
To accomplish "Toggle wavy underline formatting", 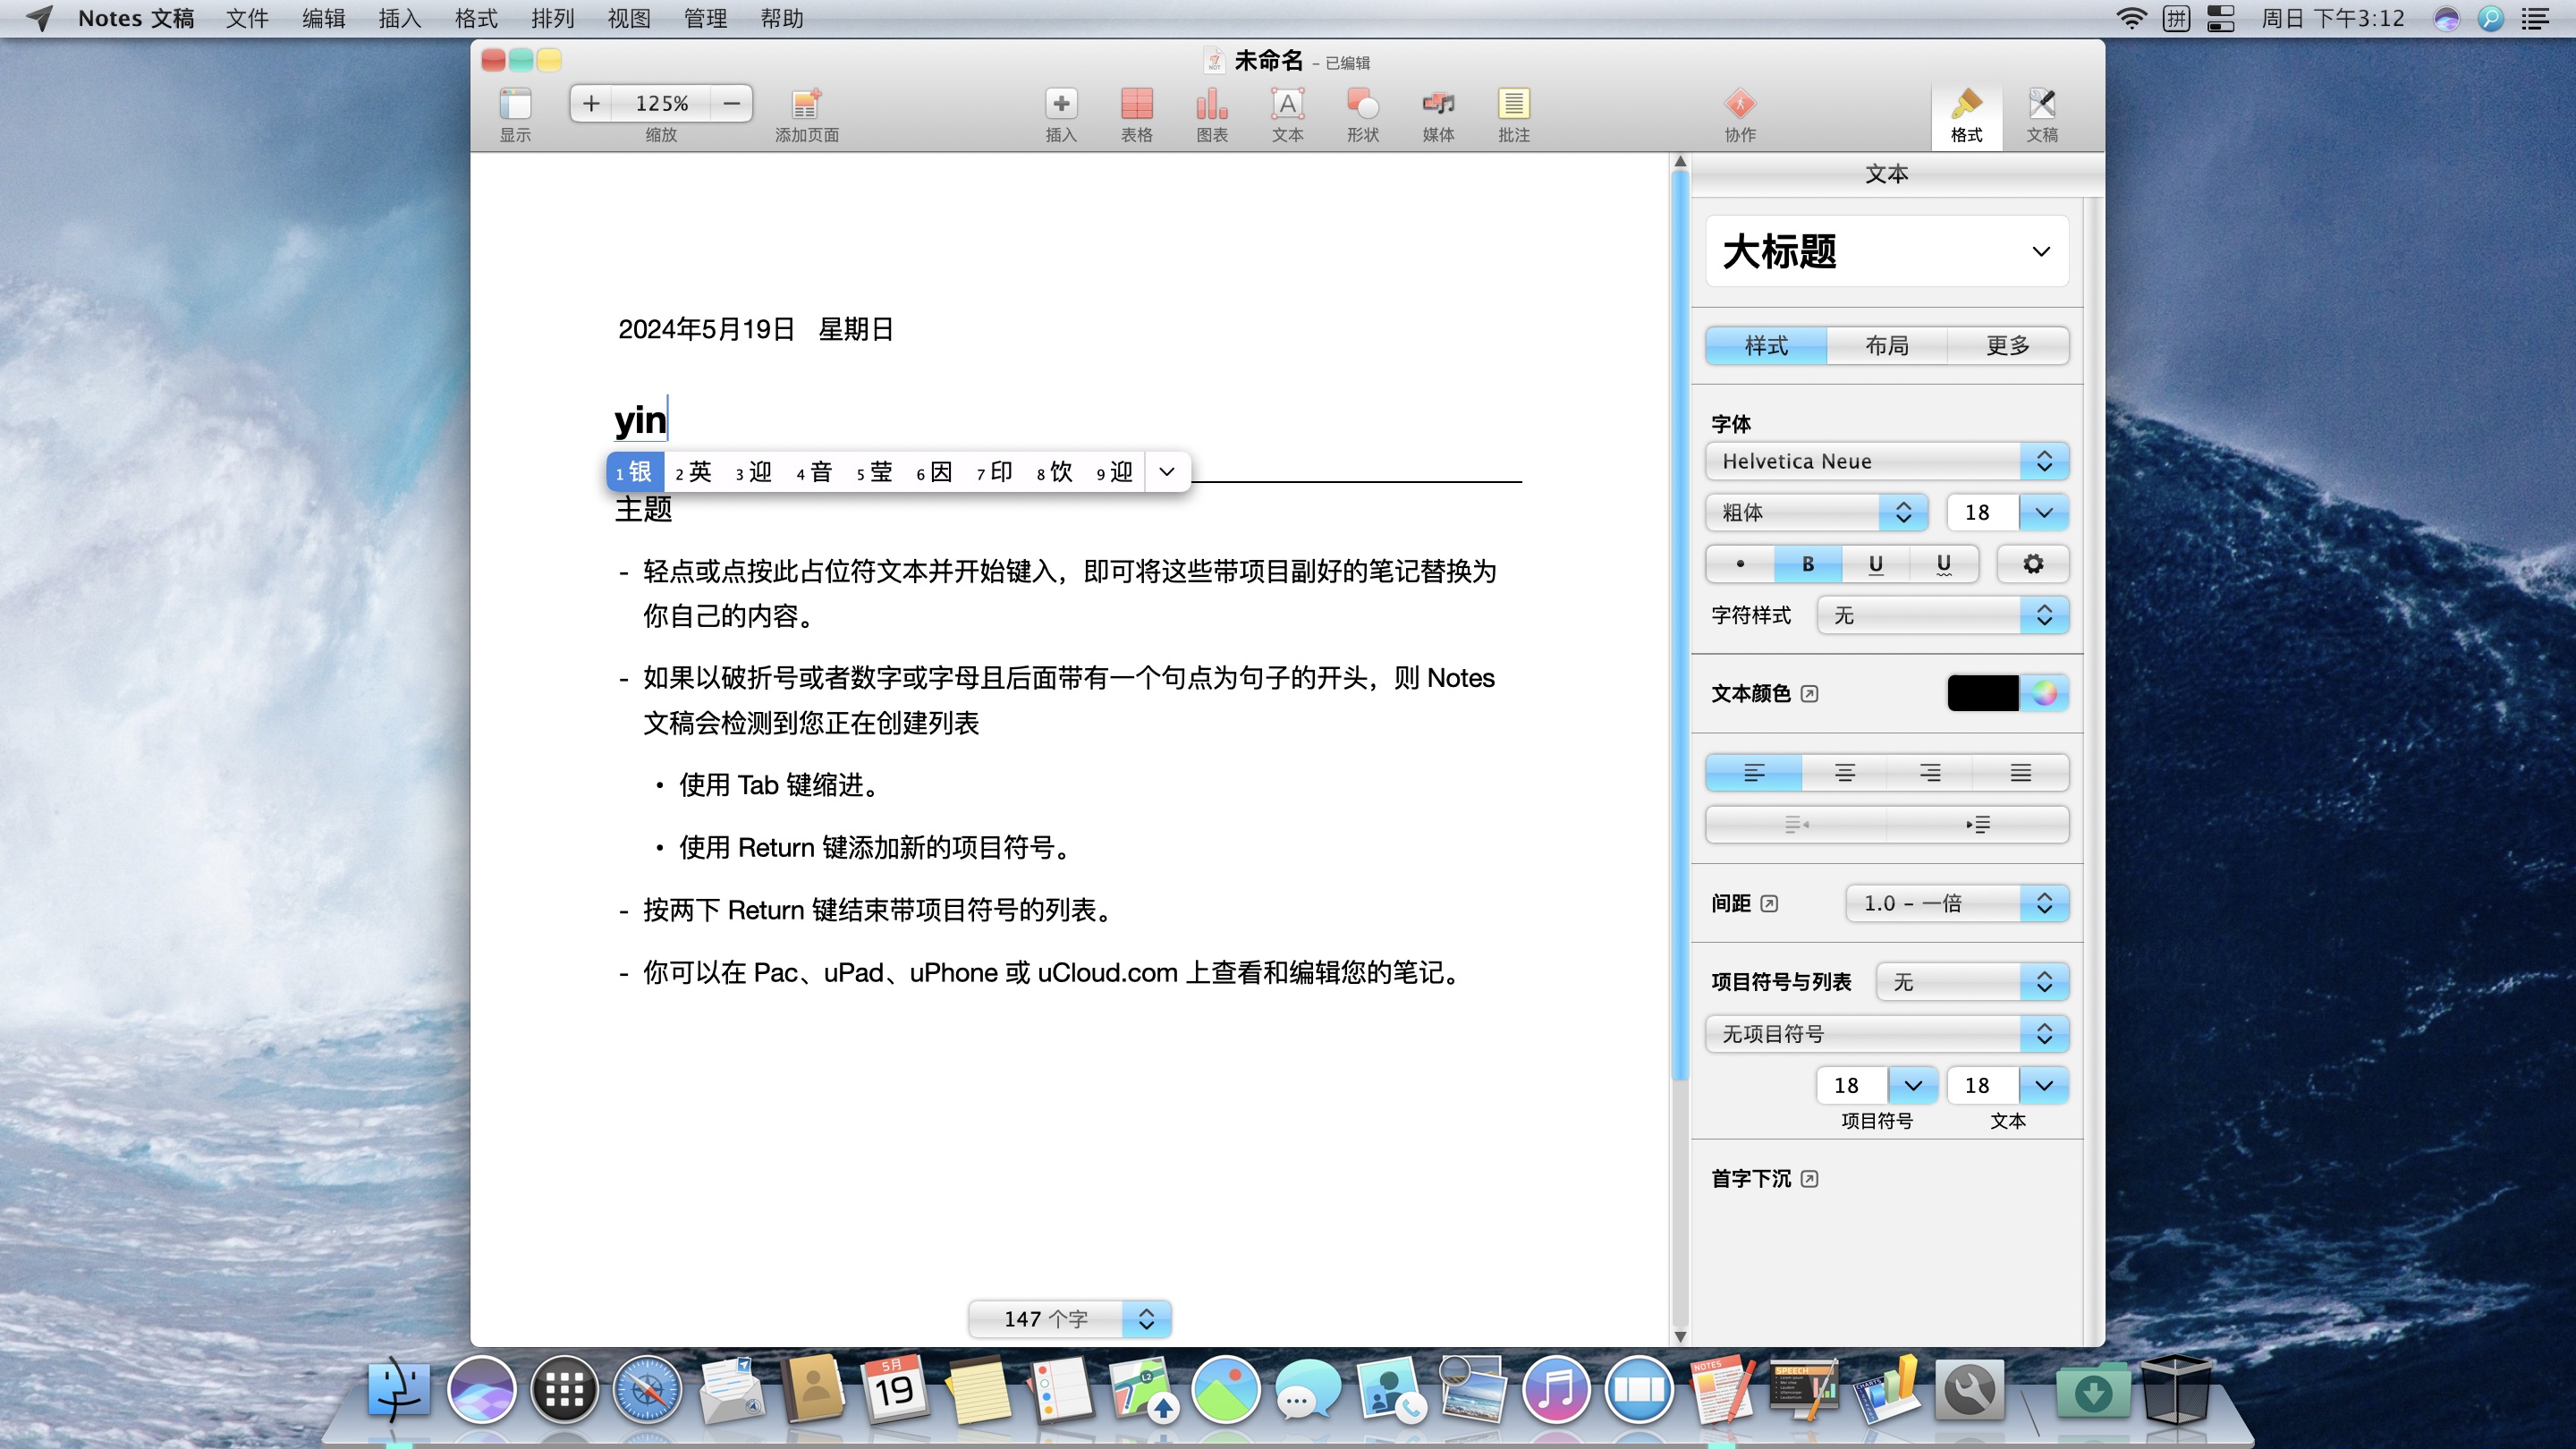I will [x=1943, y=564].
